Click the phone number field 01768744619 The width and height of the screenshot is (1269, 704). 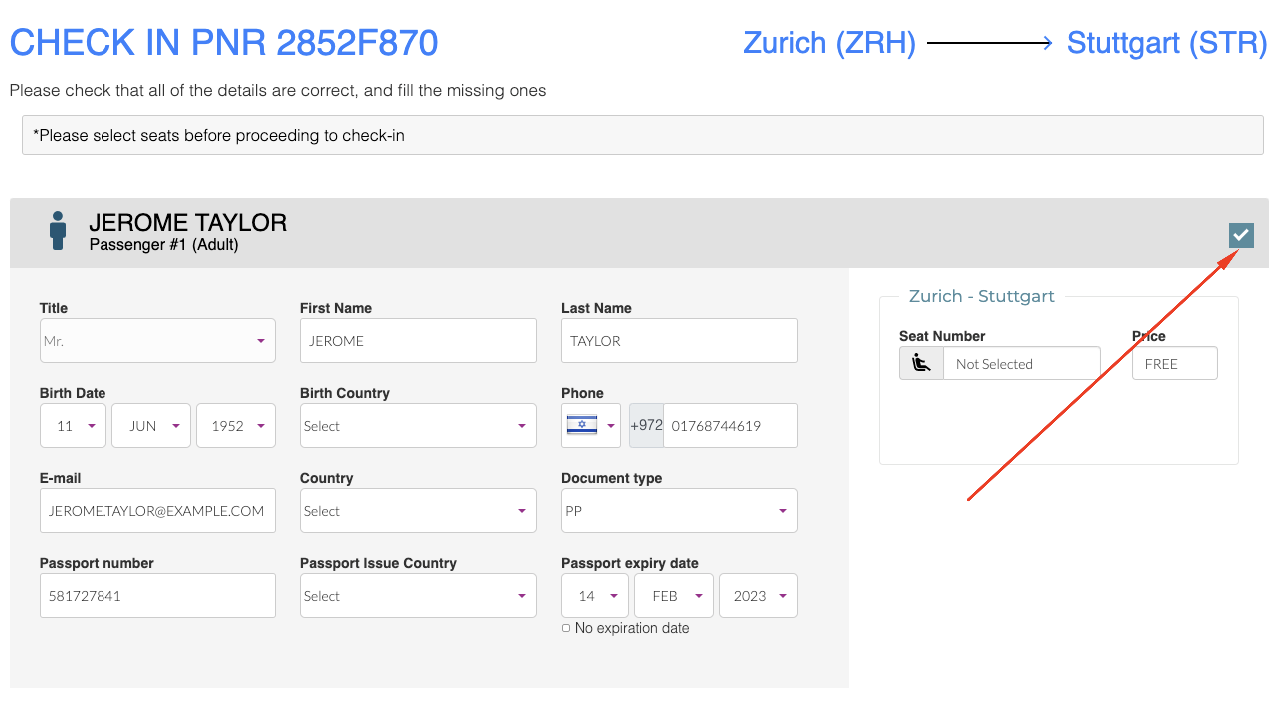[730, 426]
